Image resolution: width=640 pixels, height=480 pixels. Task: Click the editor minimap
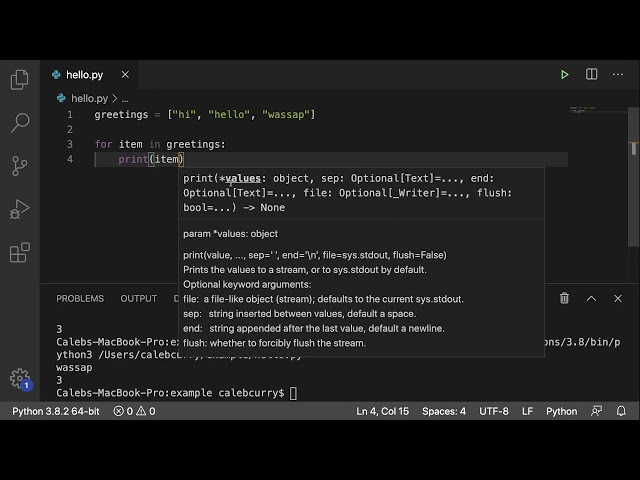(x=598, y=109)
